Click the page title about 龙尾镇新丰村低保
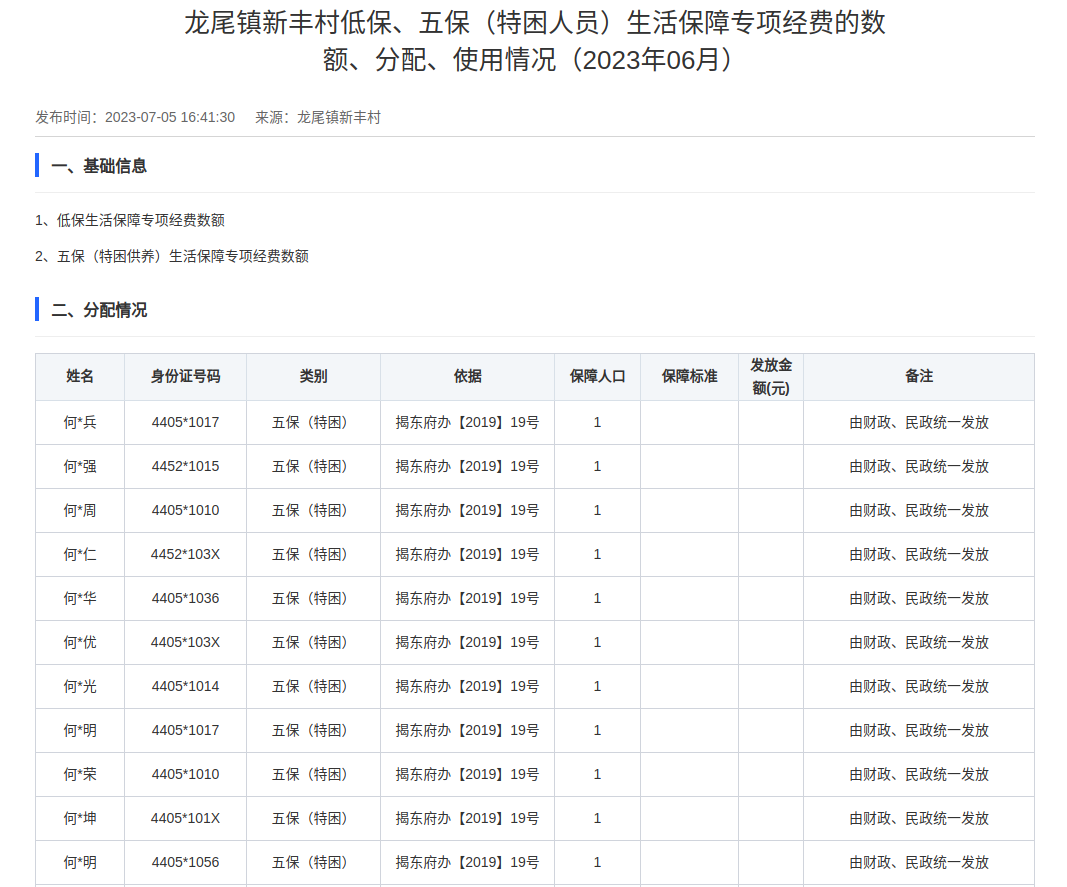Viewport: 1067px width, 887px height. point(535,42)
